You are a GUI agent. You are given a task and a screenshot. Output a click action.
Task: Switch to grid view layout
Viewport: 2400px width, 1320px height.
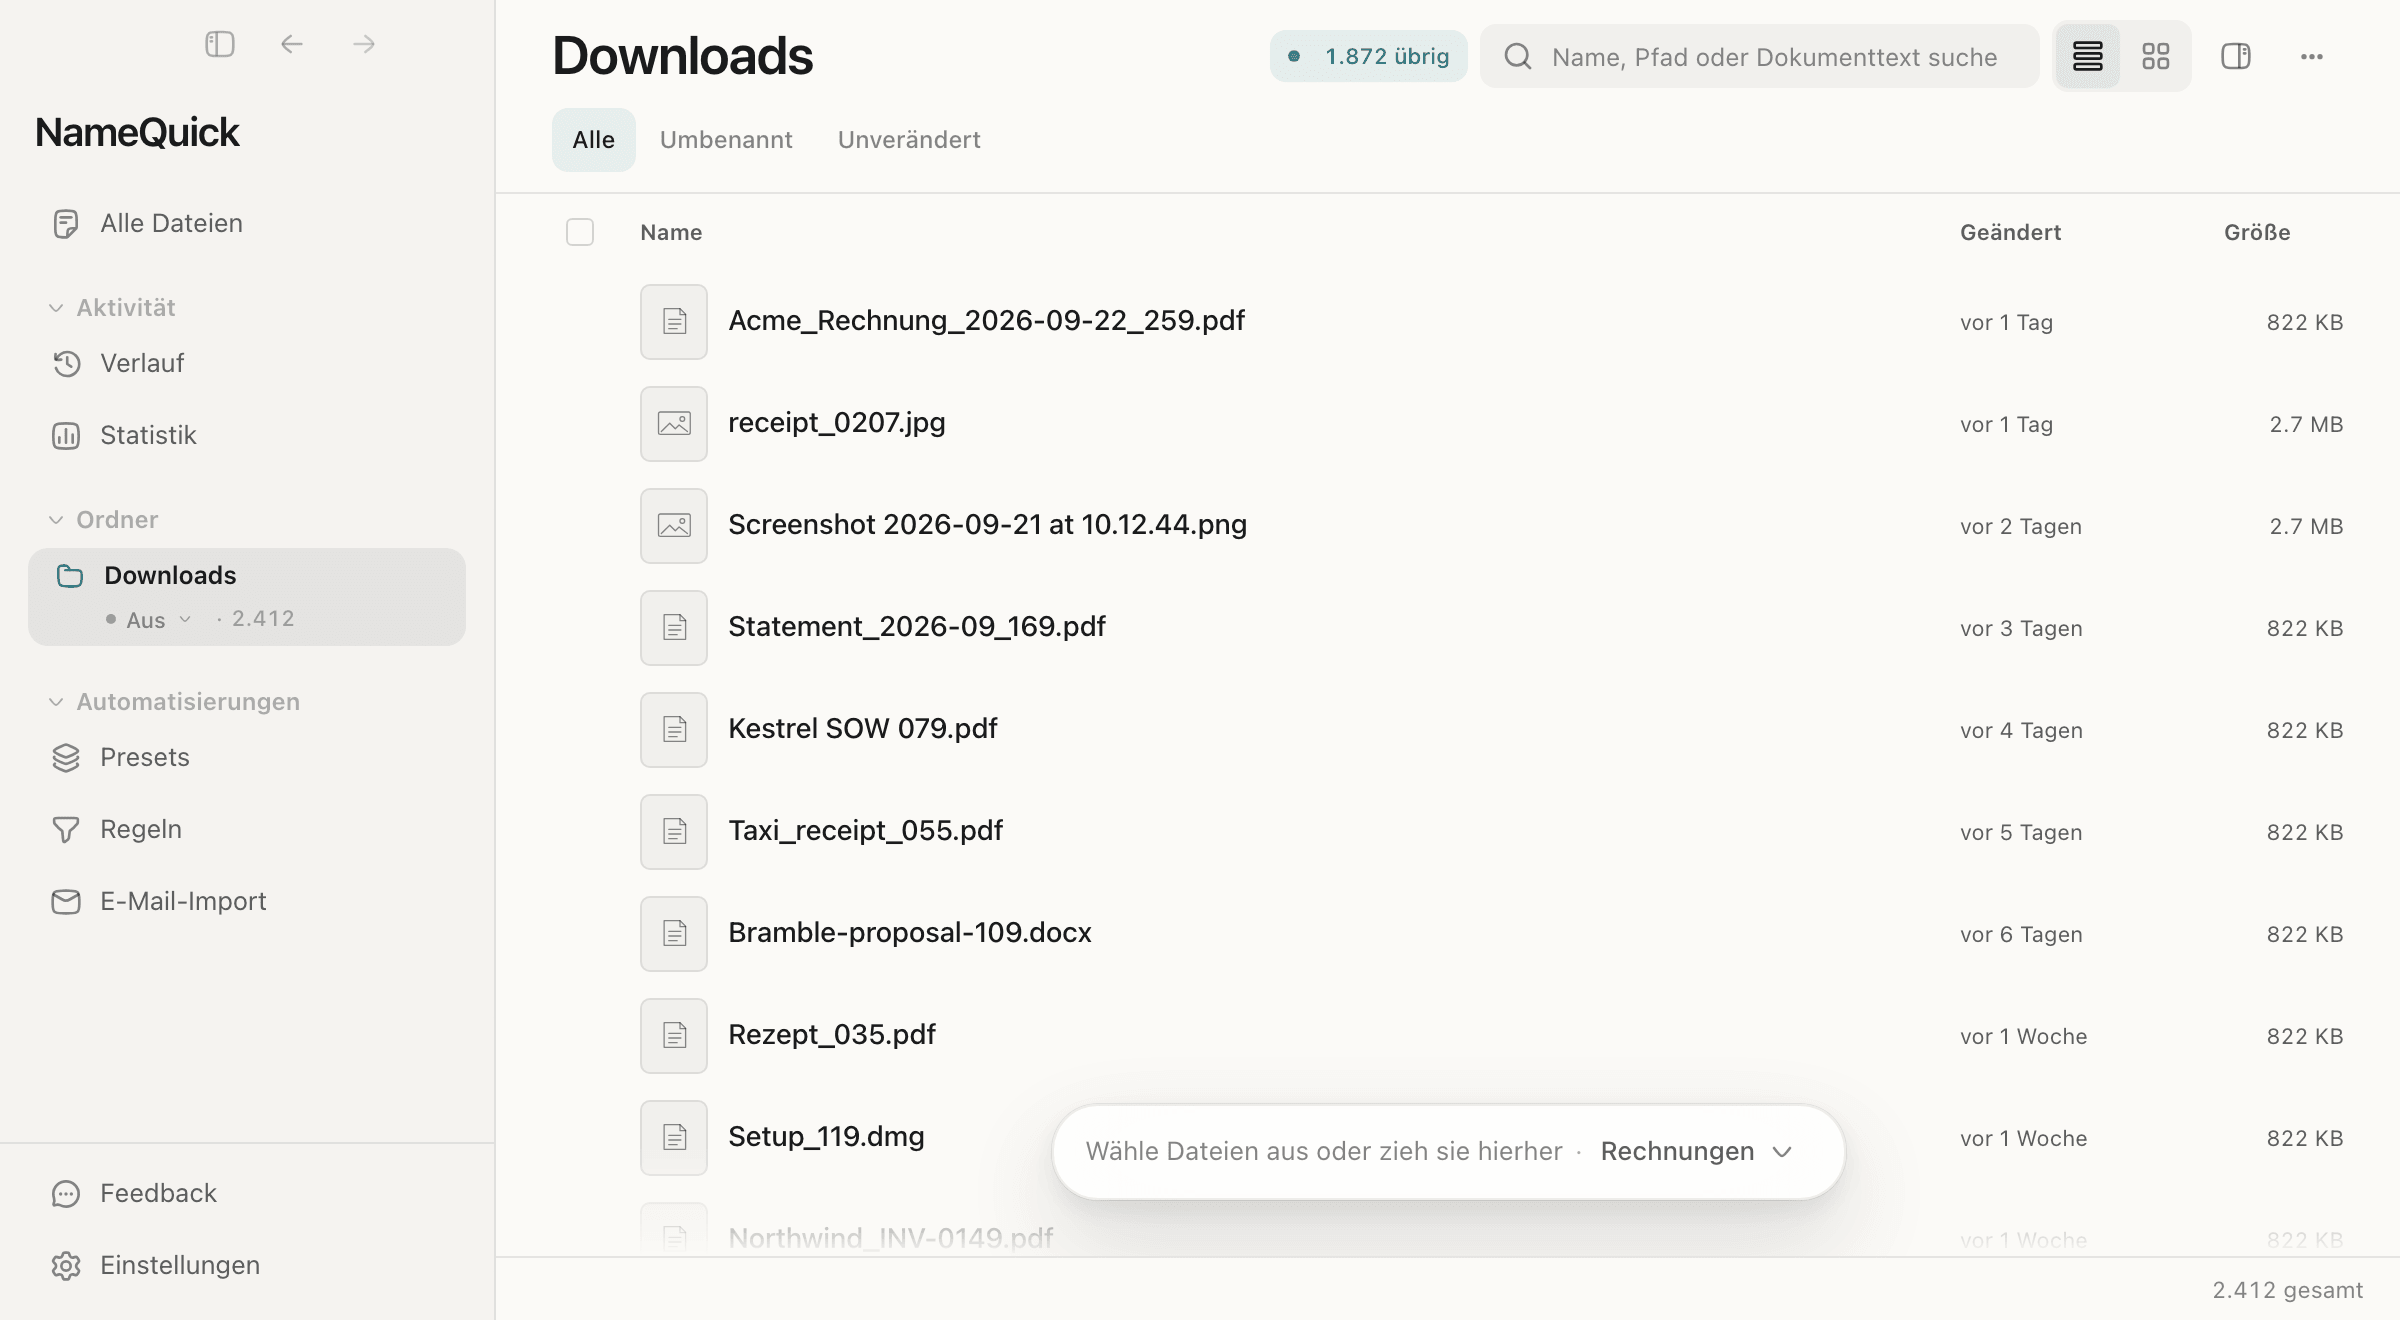[x=2156, y=56]
